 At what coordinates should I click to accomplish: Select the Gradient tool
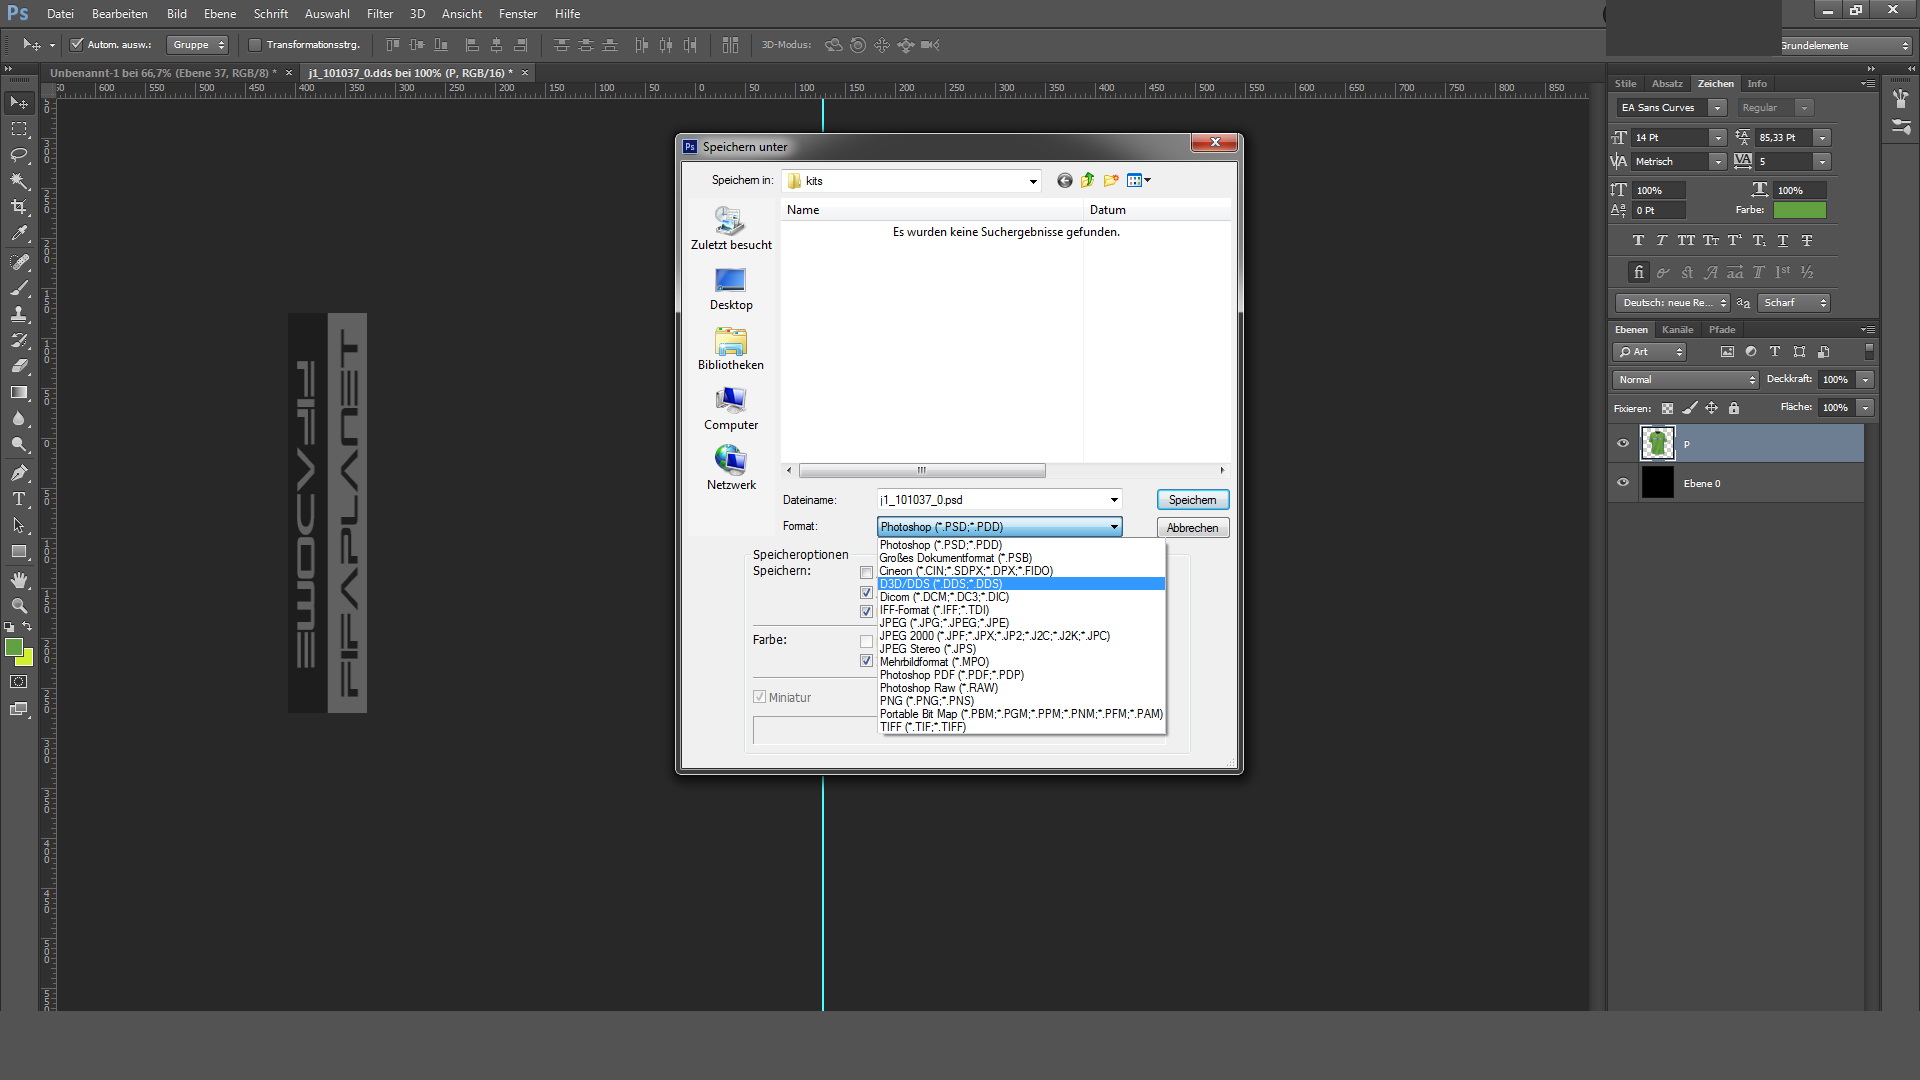(19, 393)
